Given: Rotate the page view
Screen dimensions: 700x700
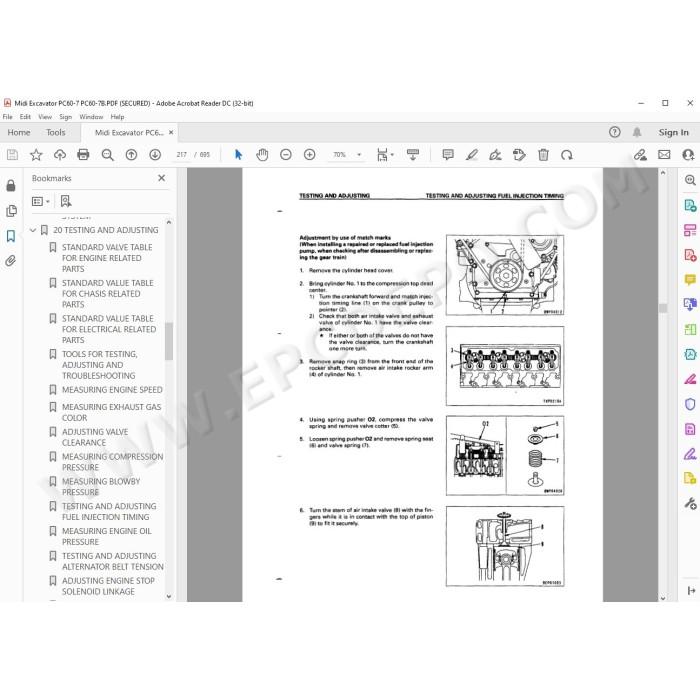Looking at the screenshot, I should (567, 155).
